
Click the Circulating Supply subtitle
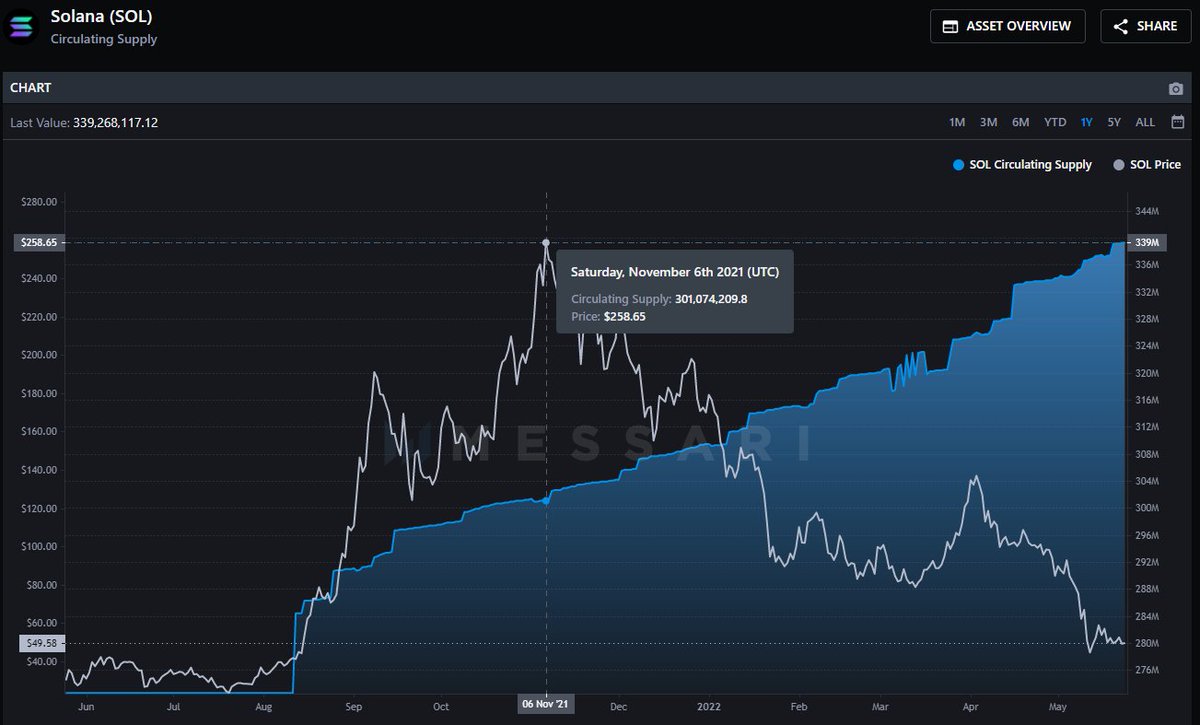tap(104, 39)
